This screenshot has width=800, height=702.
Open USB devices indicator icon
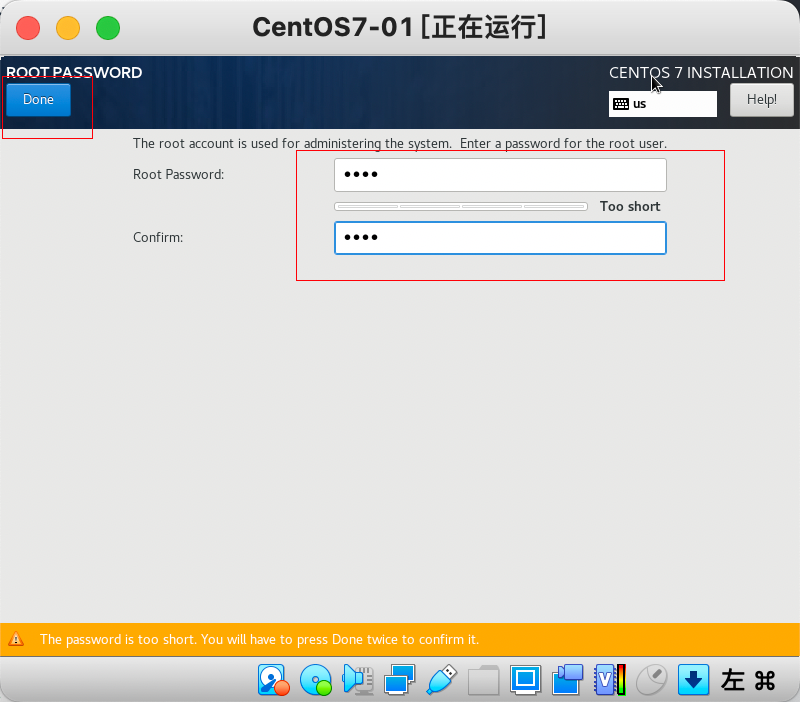click(x=441, y=680)
